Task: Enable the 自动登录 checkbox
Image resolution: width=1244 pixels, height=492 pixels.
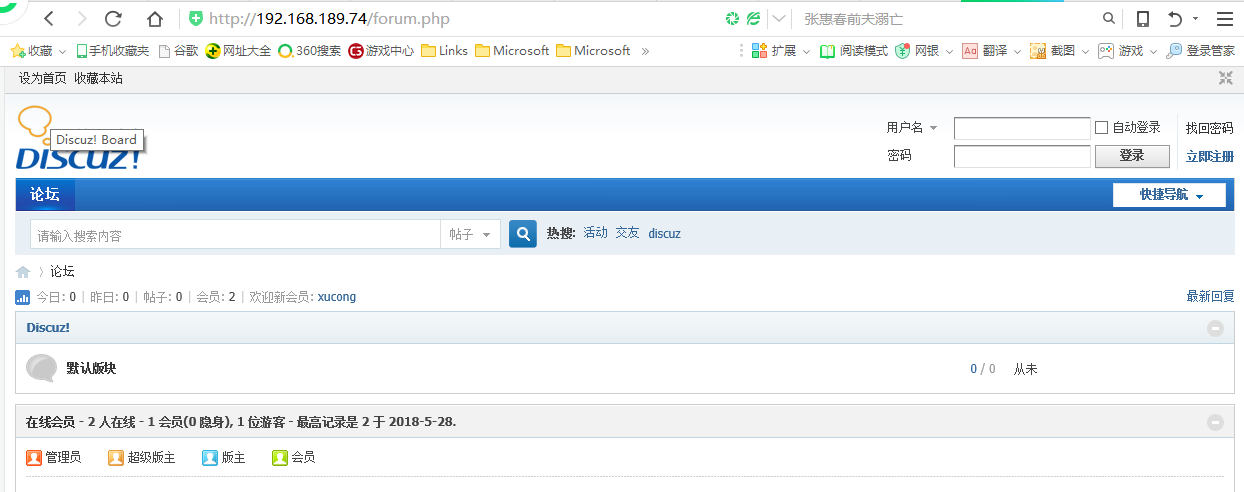Action: click(x=1102, y=127)
